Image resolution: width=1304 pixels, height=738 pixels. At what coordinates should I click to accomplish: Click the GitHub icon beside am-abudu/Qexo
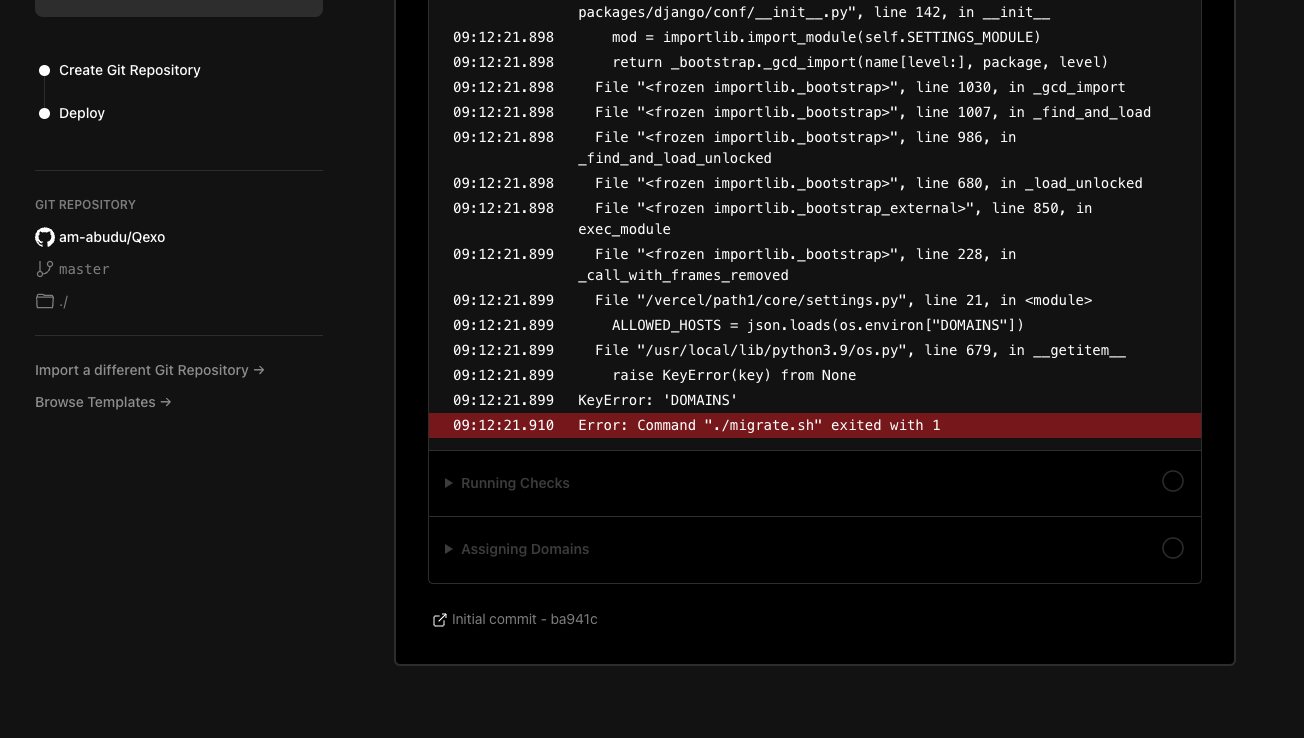click(45, 237)
